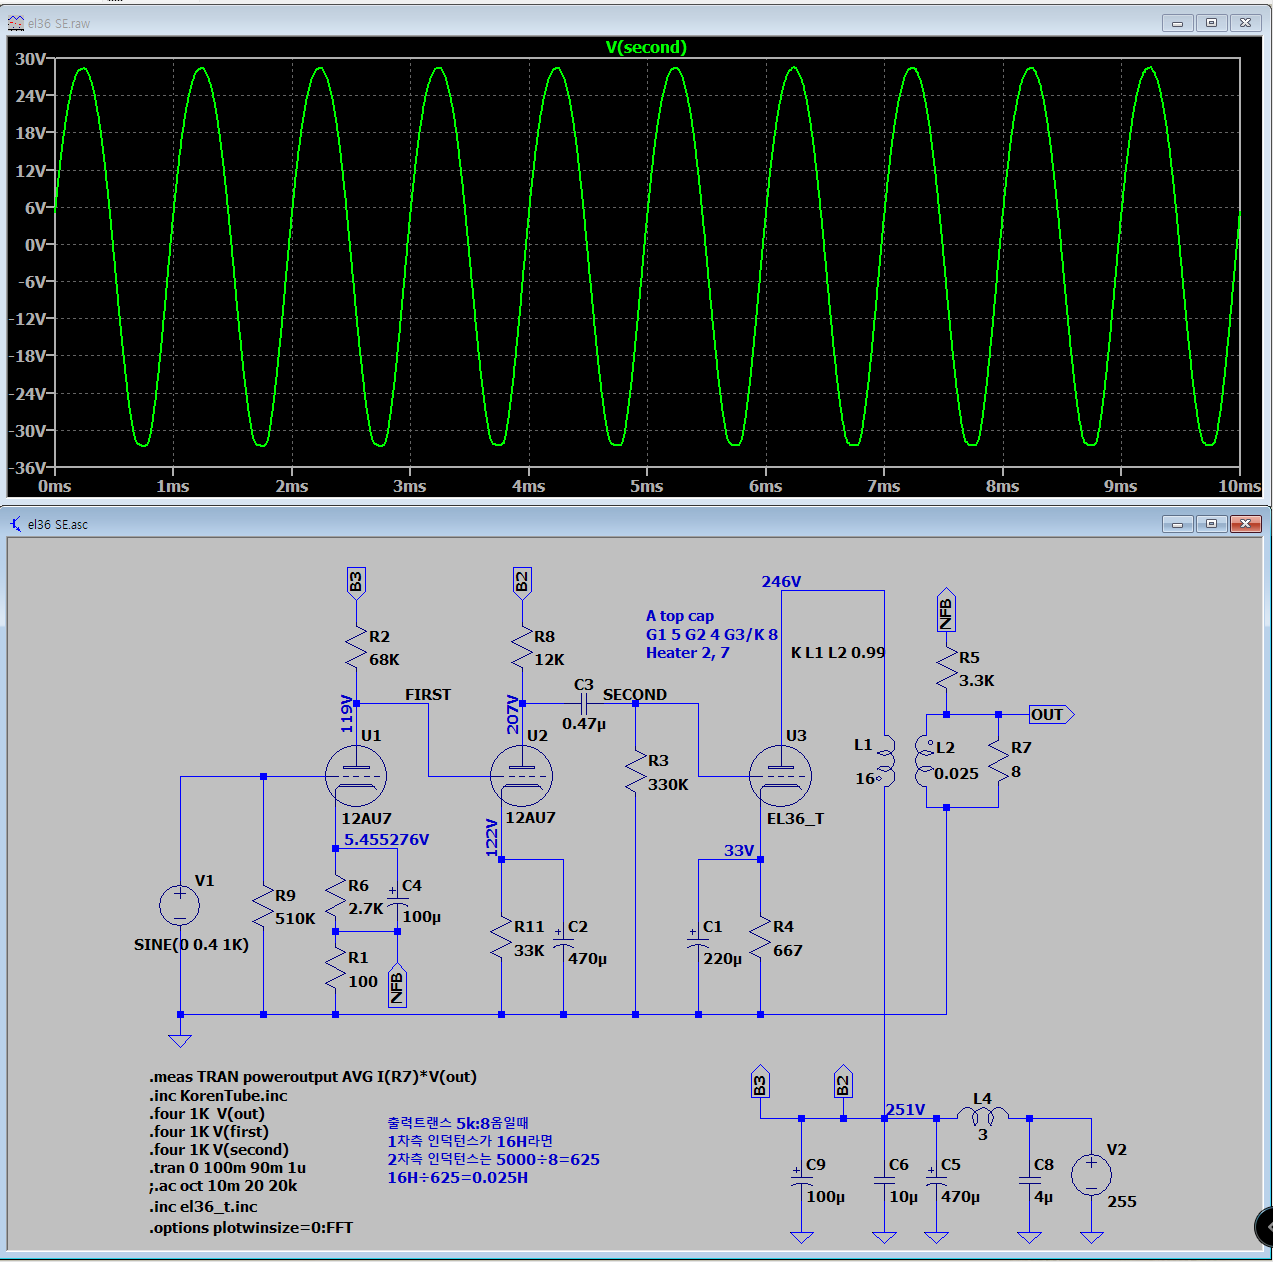Viewport: 1273px width, 1262px height.
Task: Click the '.inc KorenTube.inc' directive
Action: [x=218, y=1095]
